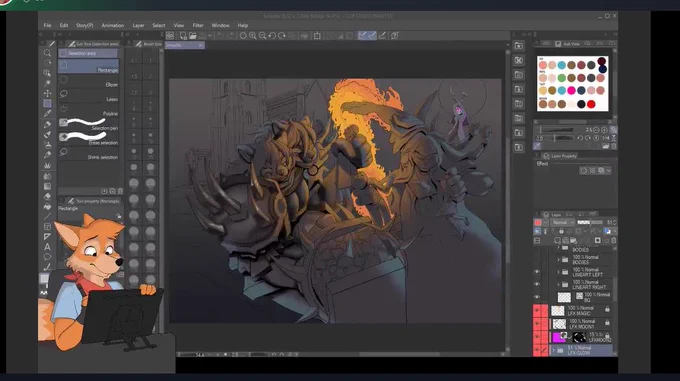
Task: Click the Delete sub tool trash icon
Action: [x=120, y=191]
